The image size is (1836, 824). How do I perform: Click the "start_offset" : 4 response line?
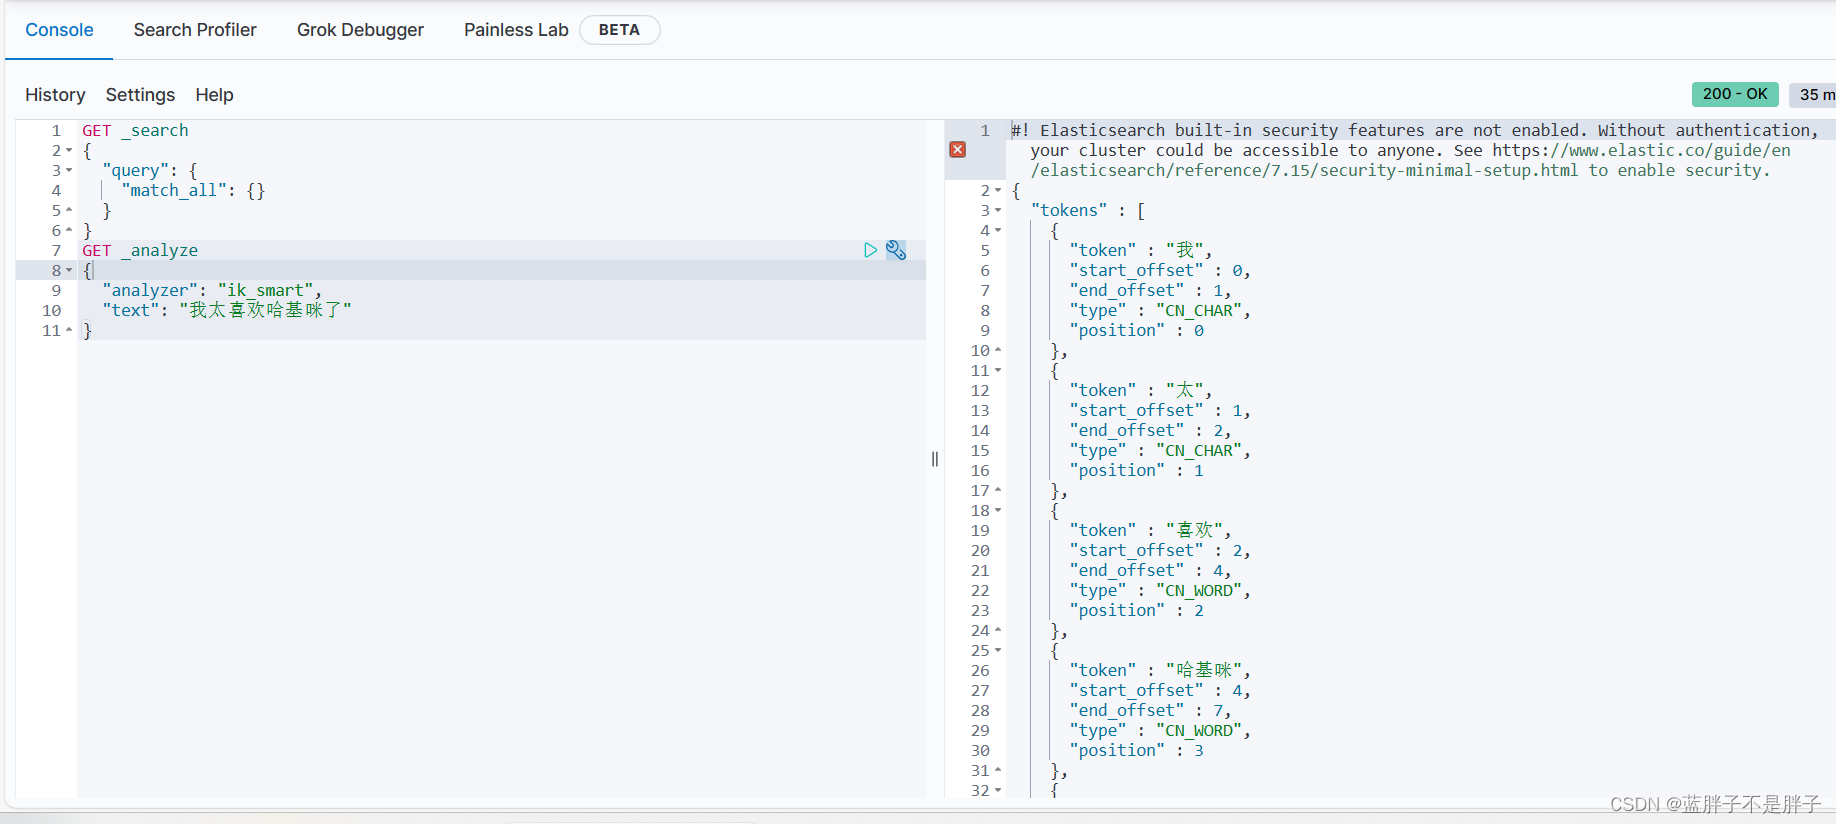tap(1160, 690)
